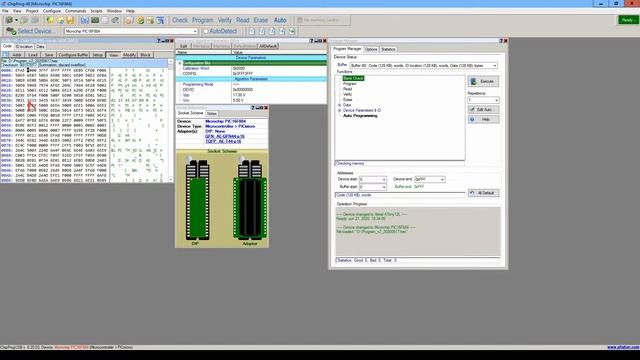The height and width of the screenshot is (360, 640).
Task: Click the Load button in buffer window
Action: coord(33,55)
